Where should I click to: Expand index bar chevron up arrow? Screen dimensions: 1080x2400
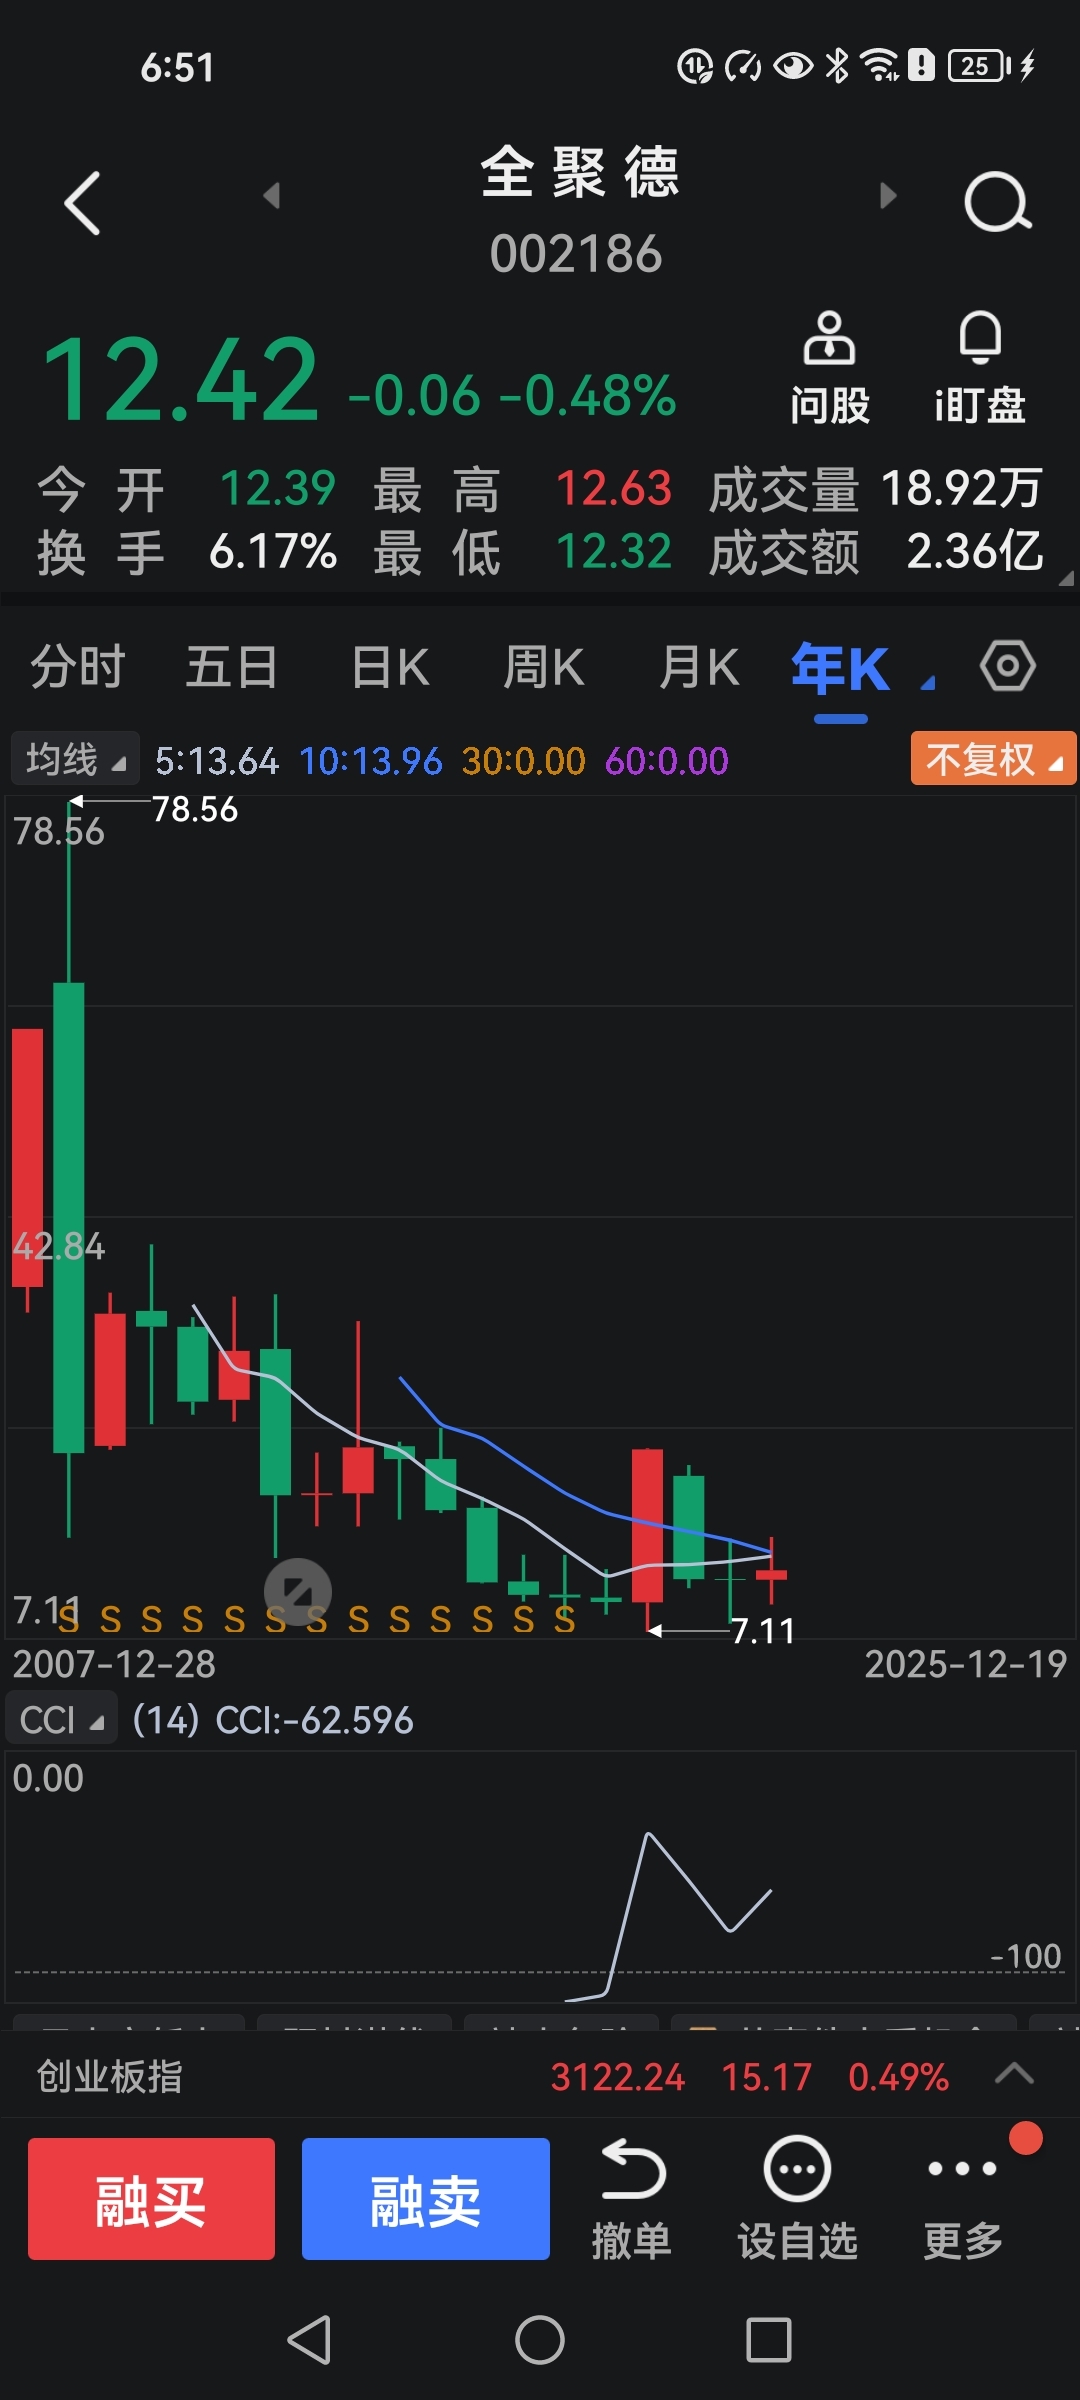point(1014,2074)
